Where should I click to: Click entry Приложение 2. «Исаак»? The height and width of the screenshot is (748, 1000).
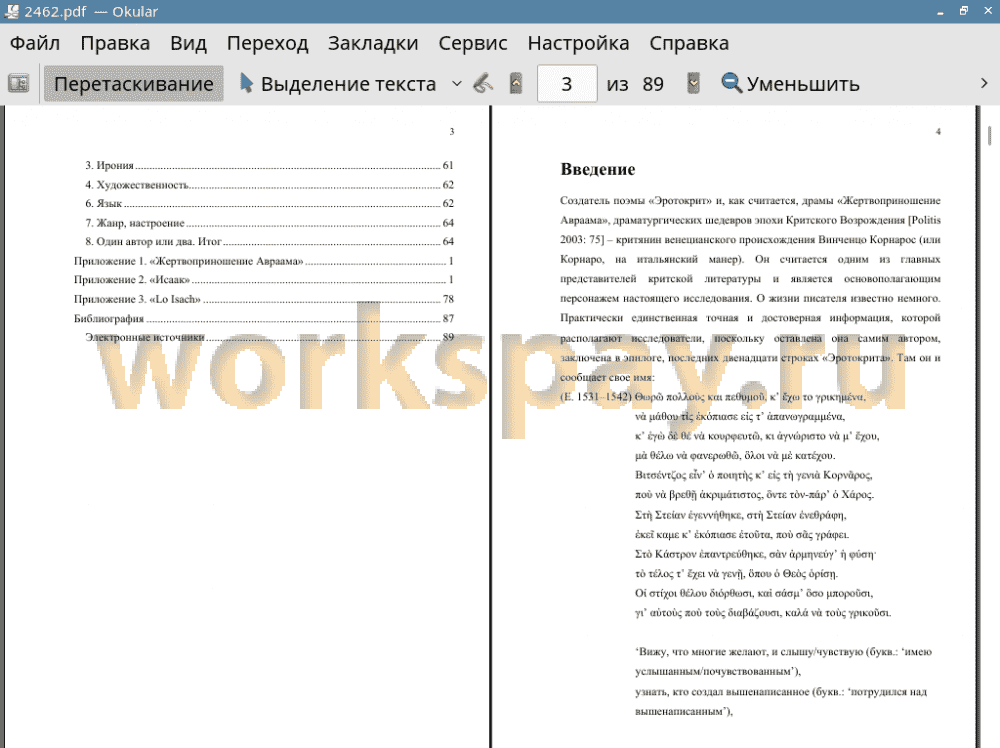coord(263,279)
